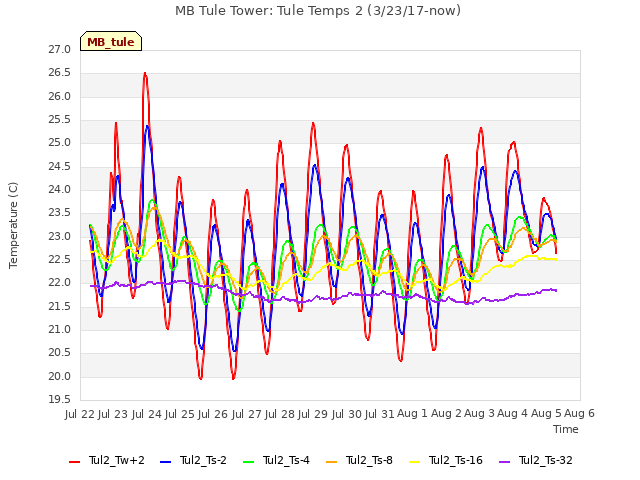Click the Tul2_Ts-32 legend label

546,461
